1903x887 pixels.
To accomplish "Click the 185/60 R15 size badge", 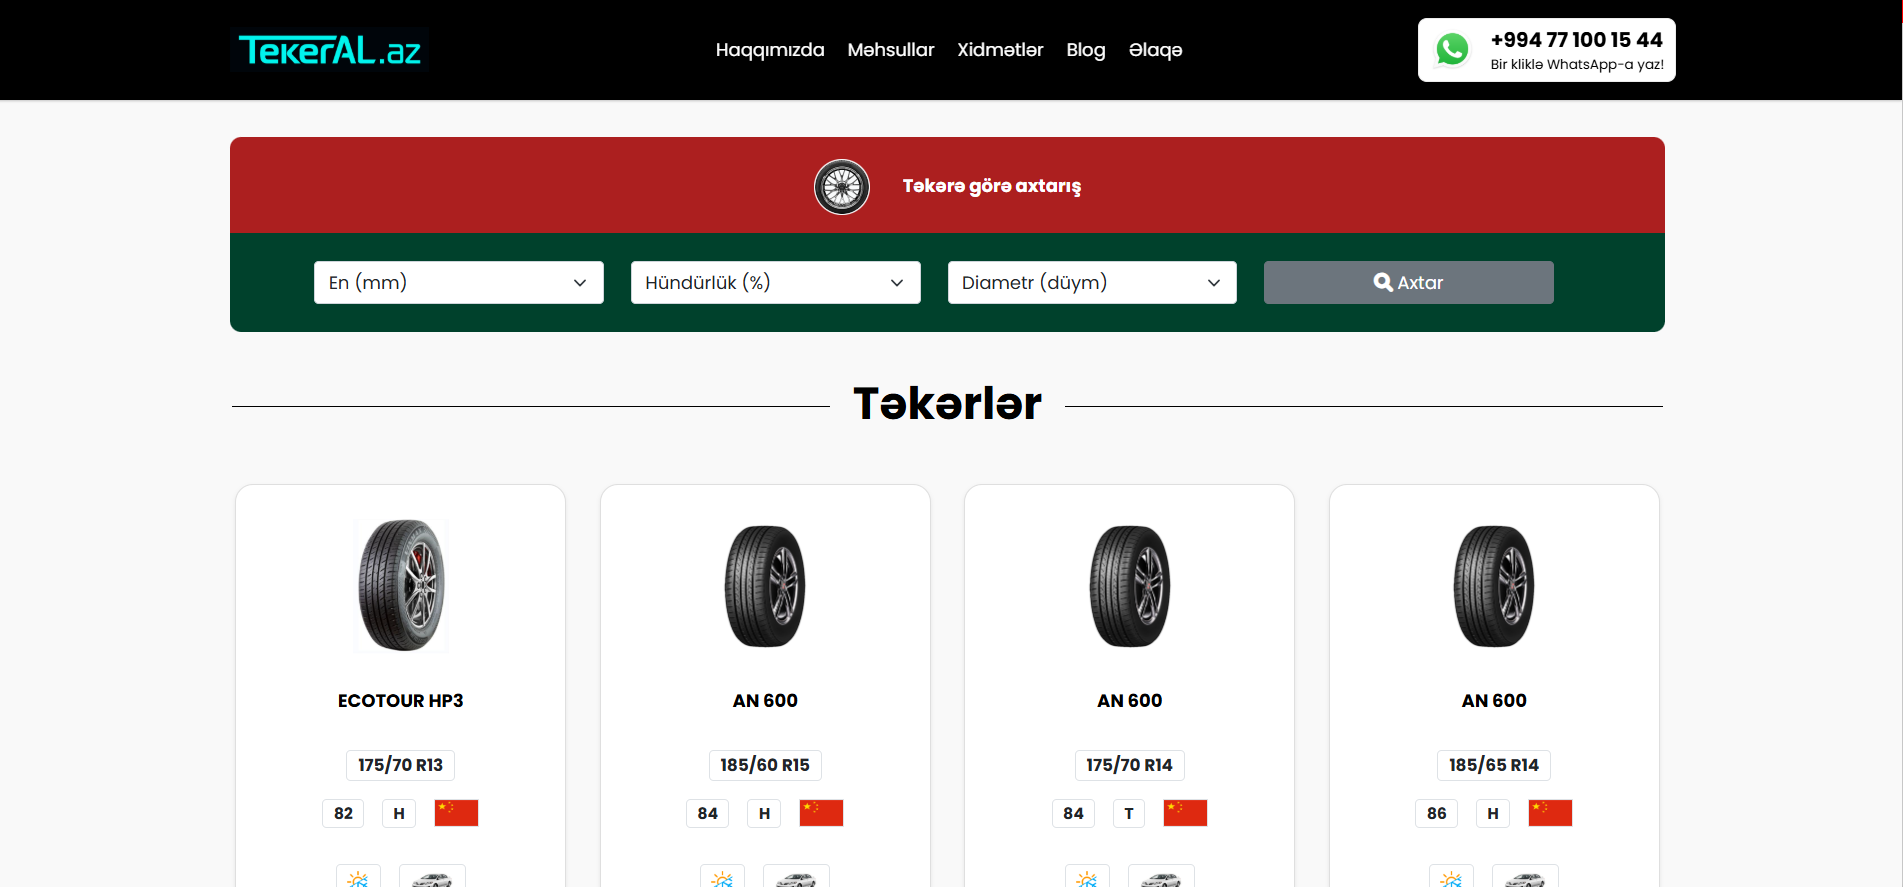I will coord(765,765).
